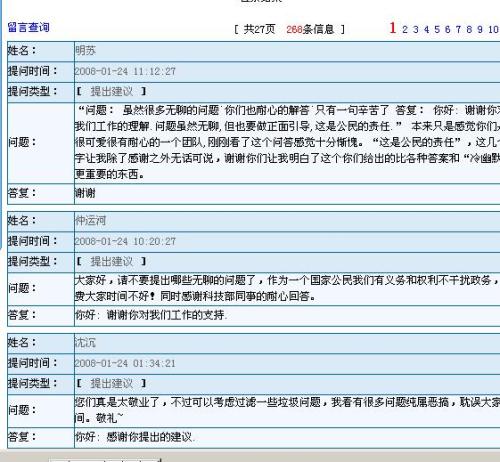This screenshot has width=500, height=462.
Task: Click 明苏's question text about 公民的责任
Action: pos(287,142)
